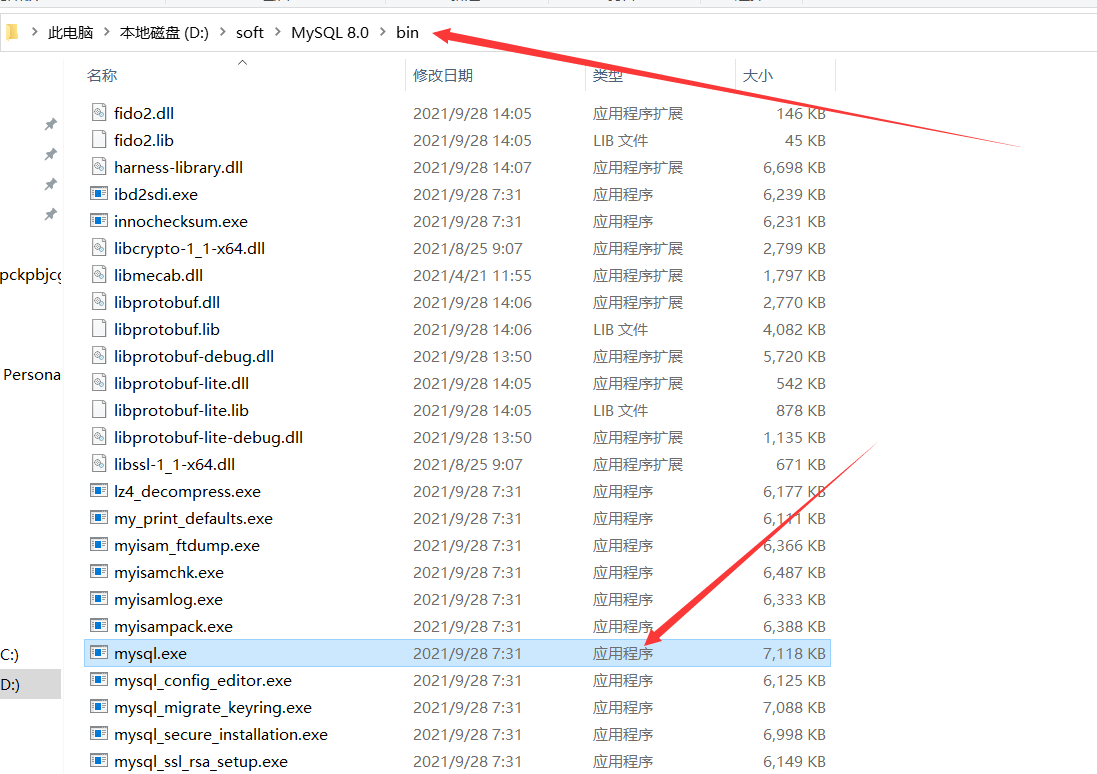Image resolution: width=1097 pixels, height=774 pixels.
Task: Expand the chevron after 本地磁盘 (D:)
Action: click(x=222, y=32)
